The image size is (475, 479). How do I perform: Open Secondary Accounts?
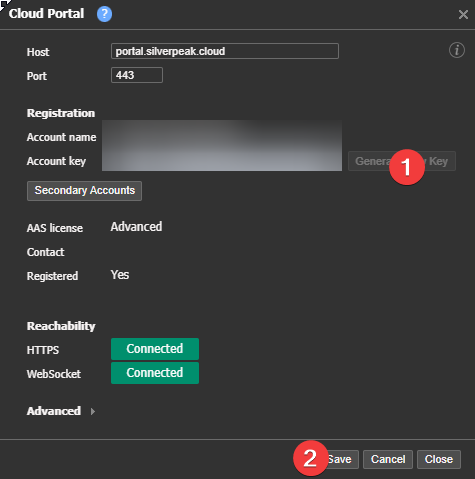pos(84,191)
